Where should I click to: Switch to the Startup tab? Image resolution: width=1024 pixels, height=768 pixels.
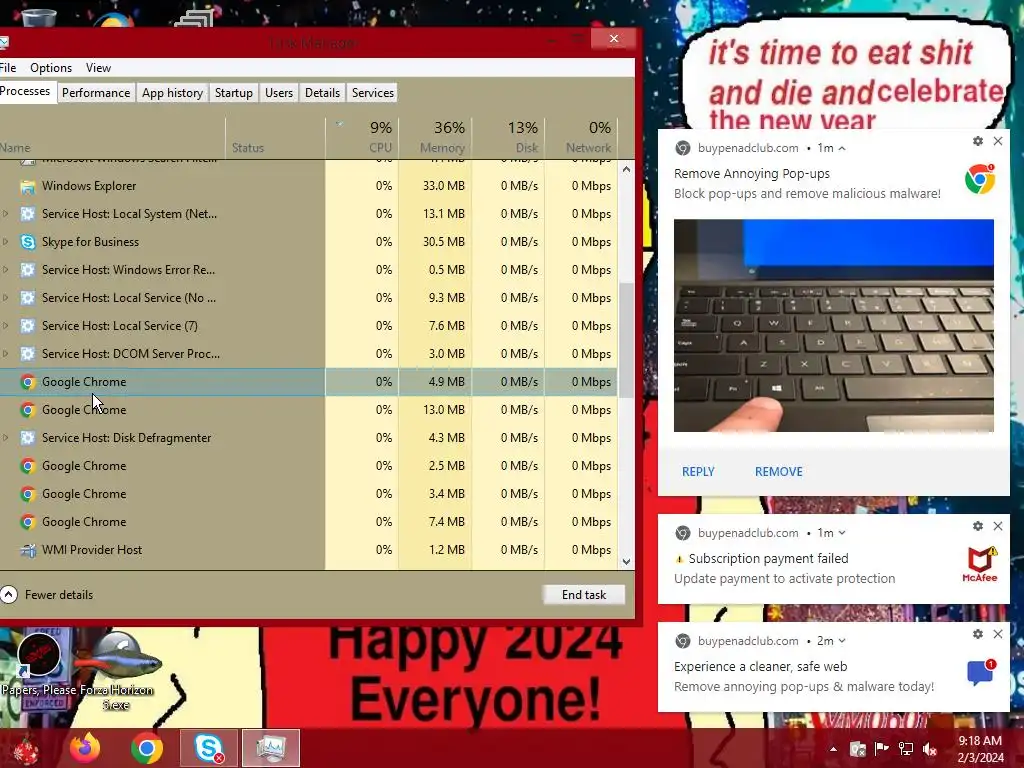pyautogui.click(x=234, y=93)
